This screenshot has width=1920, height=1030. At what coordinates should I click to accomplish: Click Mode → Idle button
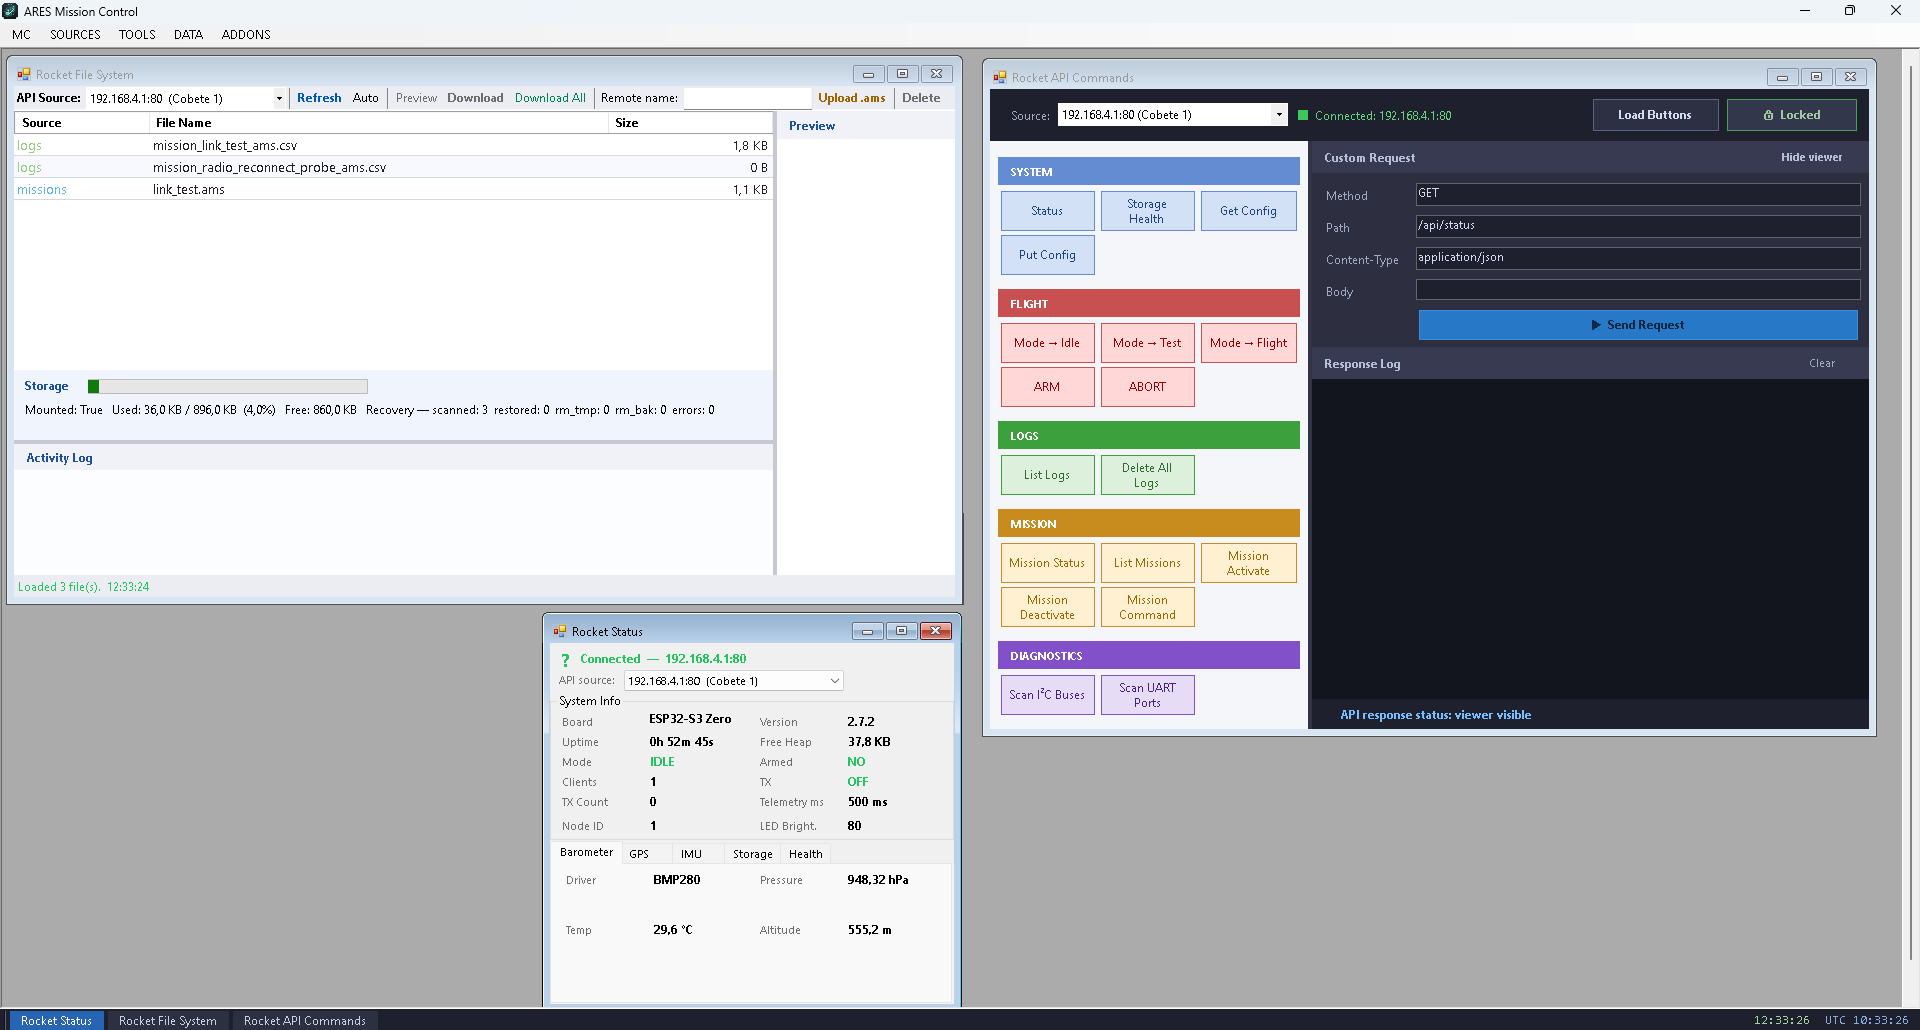1047,343
